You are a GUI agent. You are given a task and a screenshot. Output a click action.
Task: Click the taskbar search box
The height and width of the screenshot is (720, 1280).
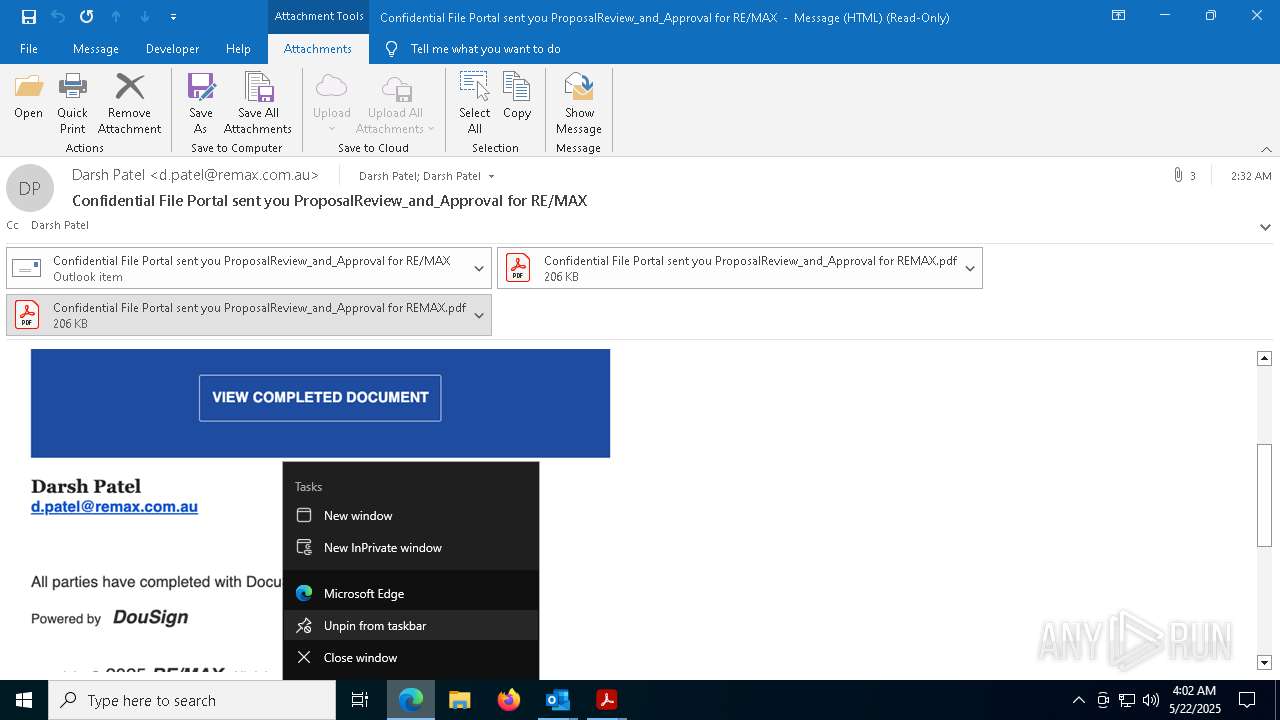[192, 700]
